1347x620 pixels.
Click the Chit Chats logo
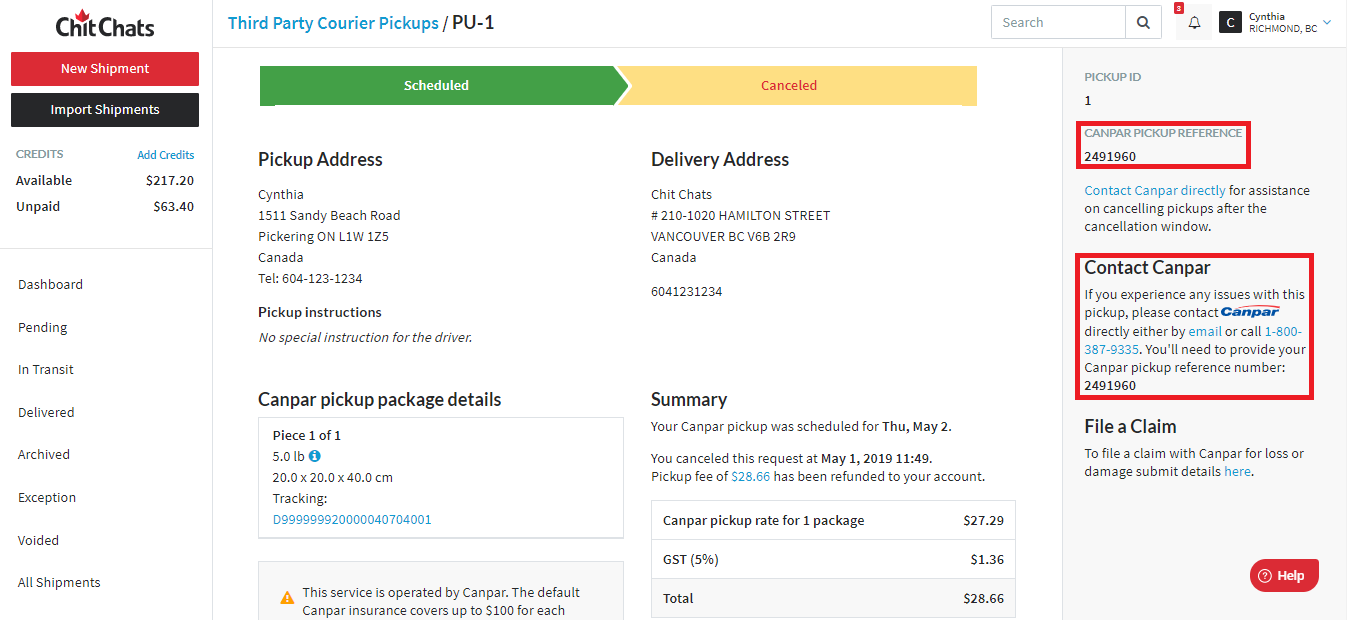point(104,24)
